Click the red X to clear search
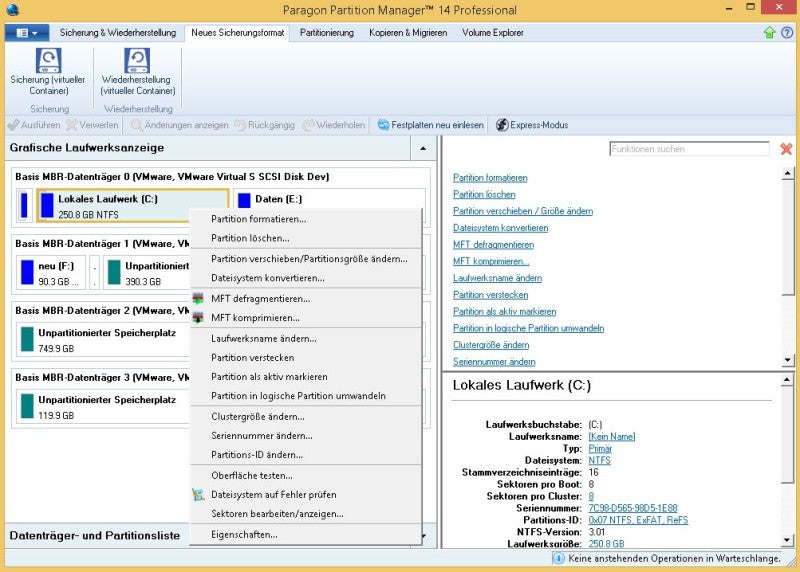Viewport: 800px width, 572px height. (x=786, y=149)
